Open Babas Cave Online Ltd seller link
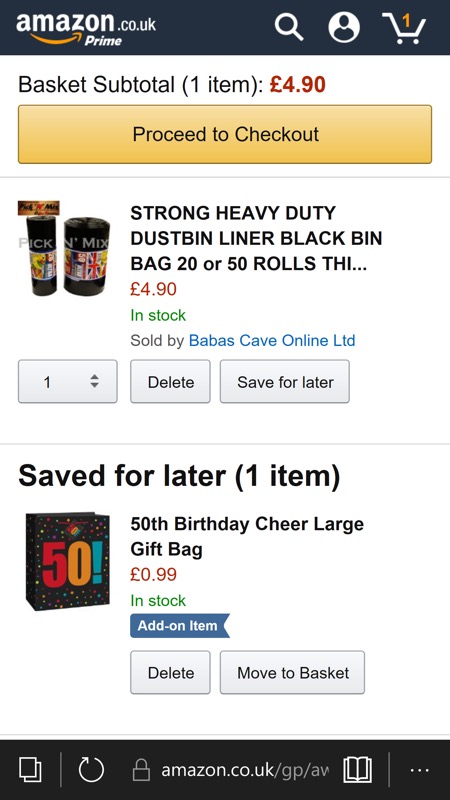Image resolution: width=450 pixels, height=800 pixels. 272,340
